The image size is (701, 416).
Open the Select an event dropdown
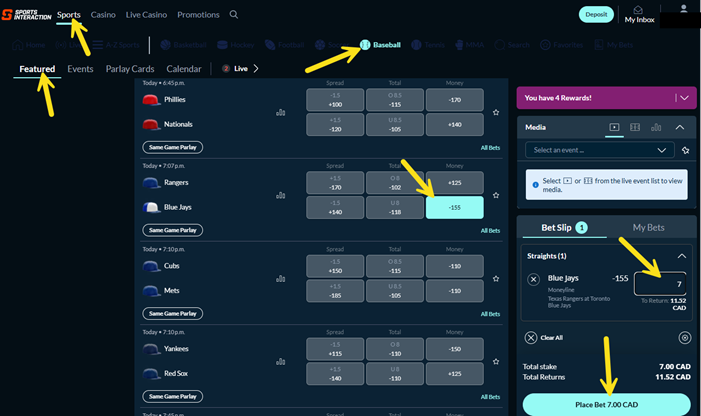(x=600, y=150)
